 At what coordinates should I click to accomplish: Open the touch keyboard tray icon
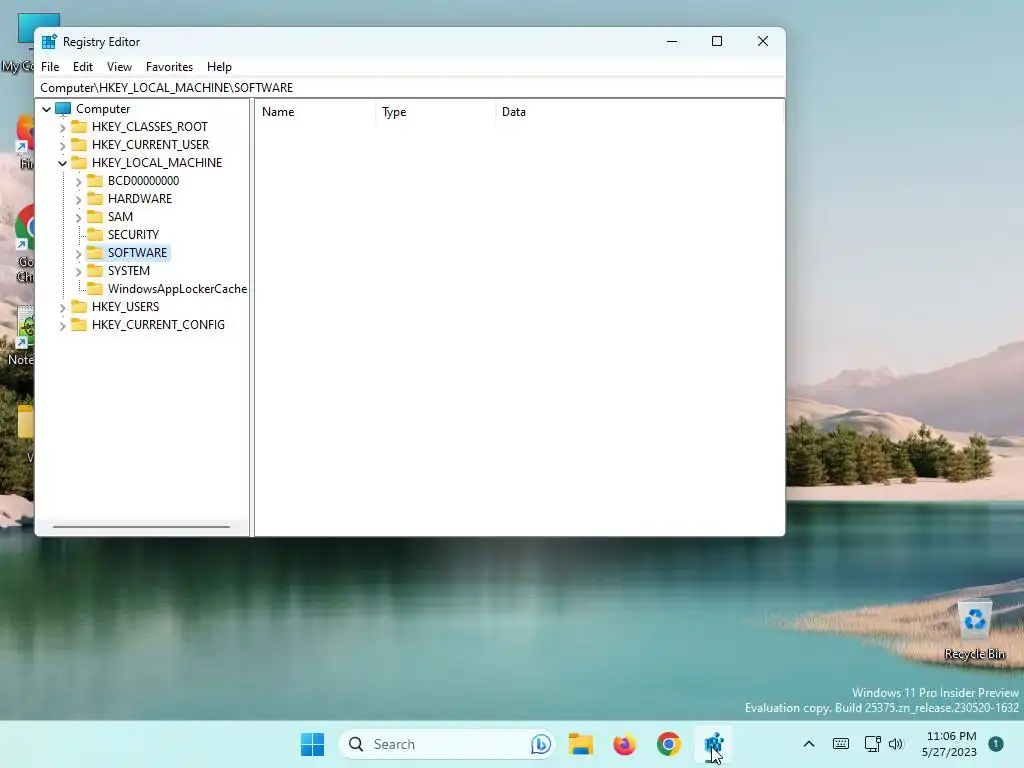pos(841,744)
